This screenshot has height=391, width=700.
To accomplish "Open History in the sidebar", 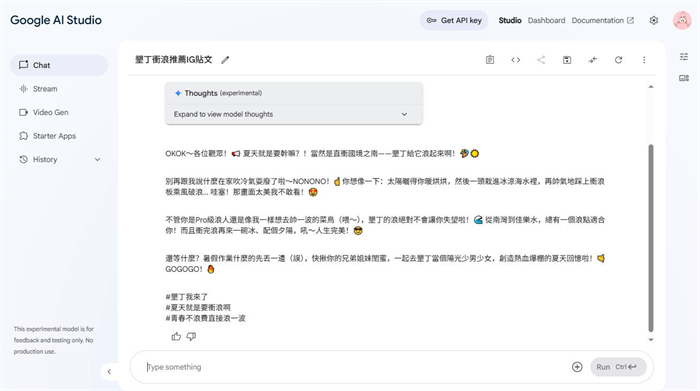I will (x=58, y=159).
